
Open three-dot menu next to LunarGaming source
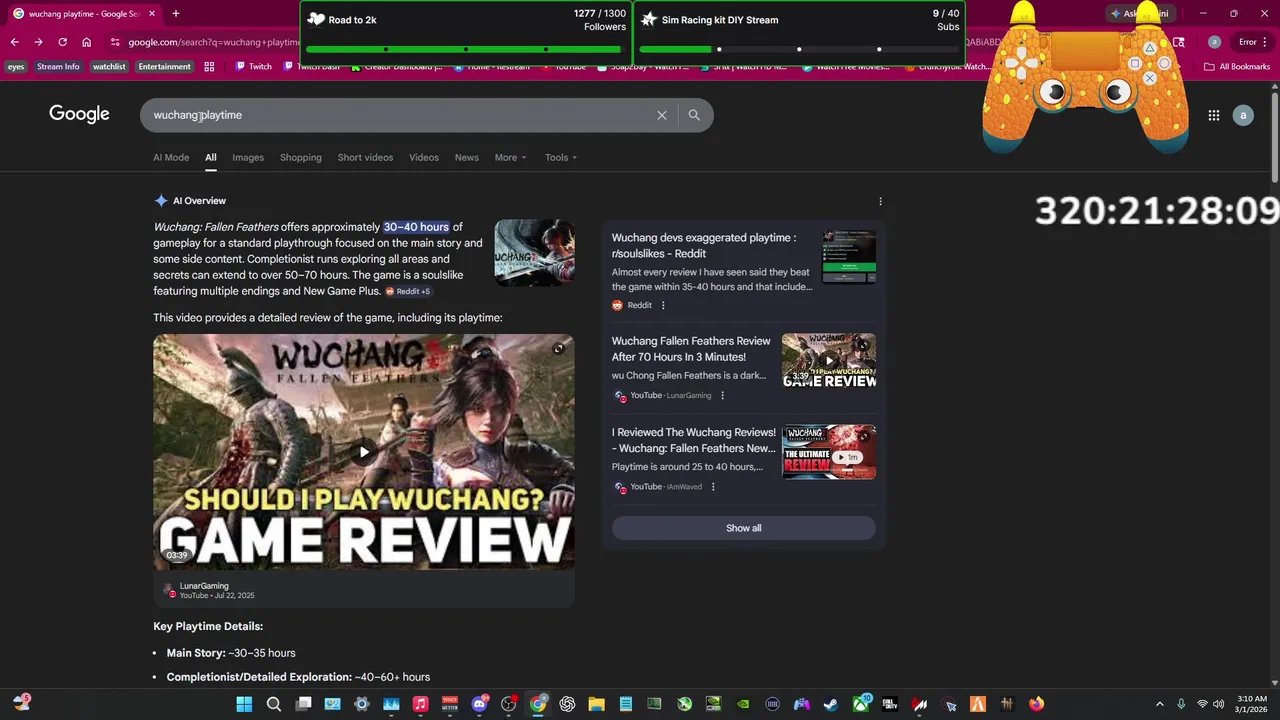(722, 395)
